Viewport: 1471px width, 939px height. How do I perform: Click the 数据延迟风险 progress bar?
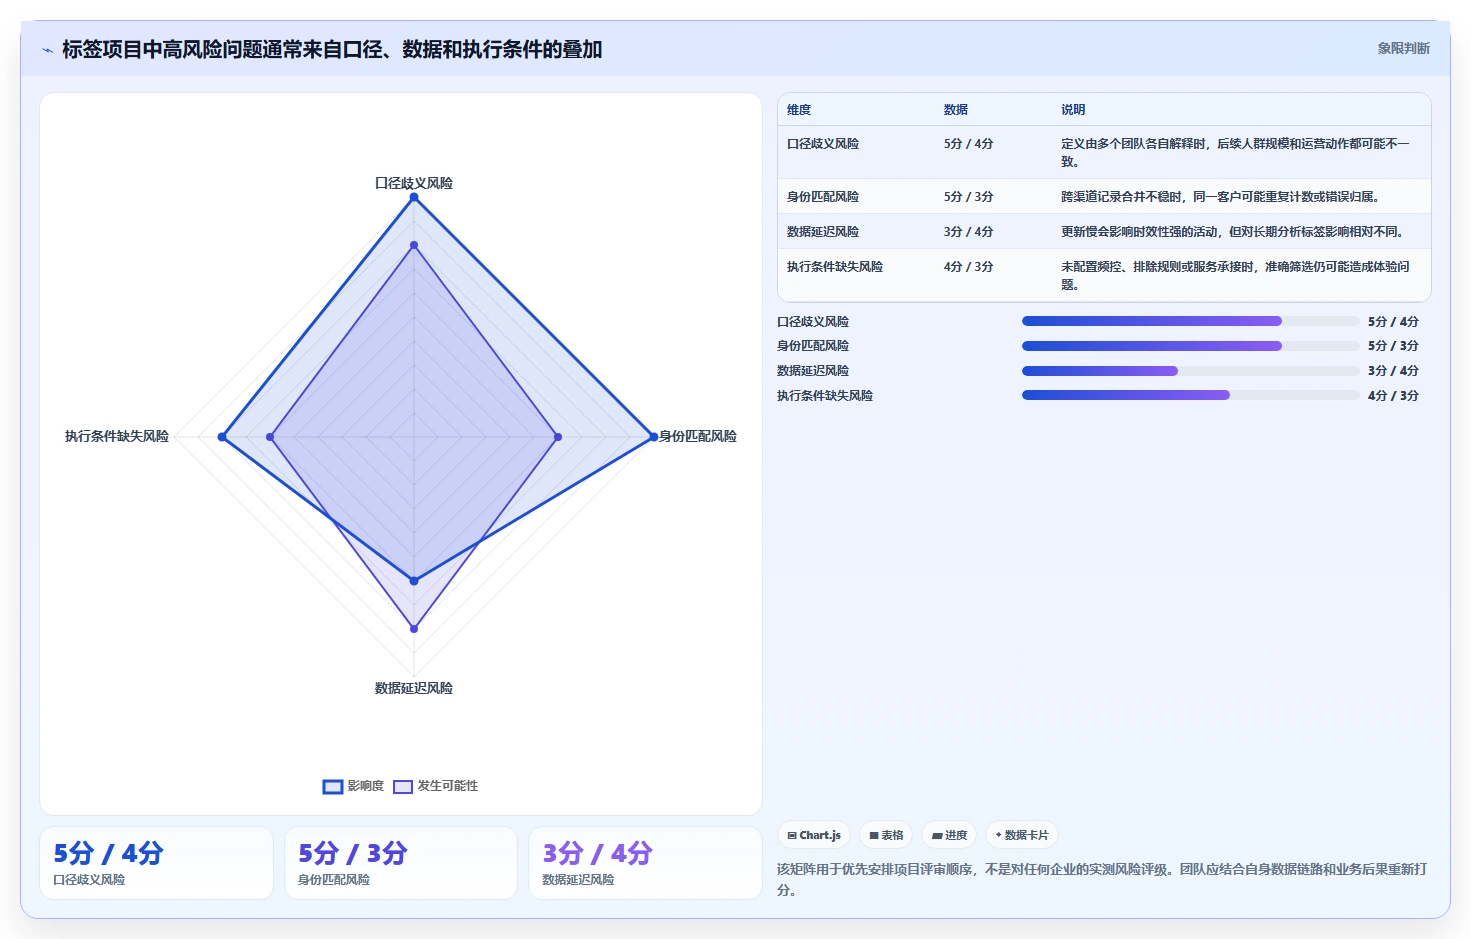[1190, 371]
